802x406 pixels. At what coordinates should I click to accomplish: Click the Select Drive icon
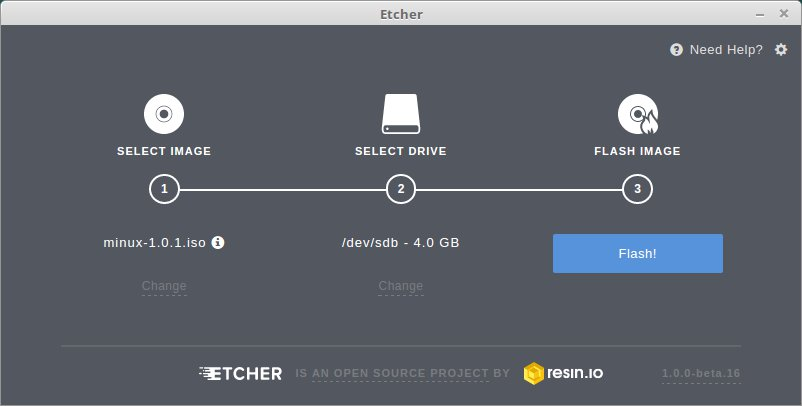click(400, 114)
